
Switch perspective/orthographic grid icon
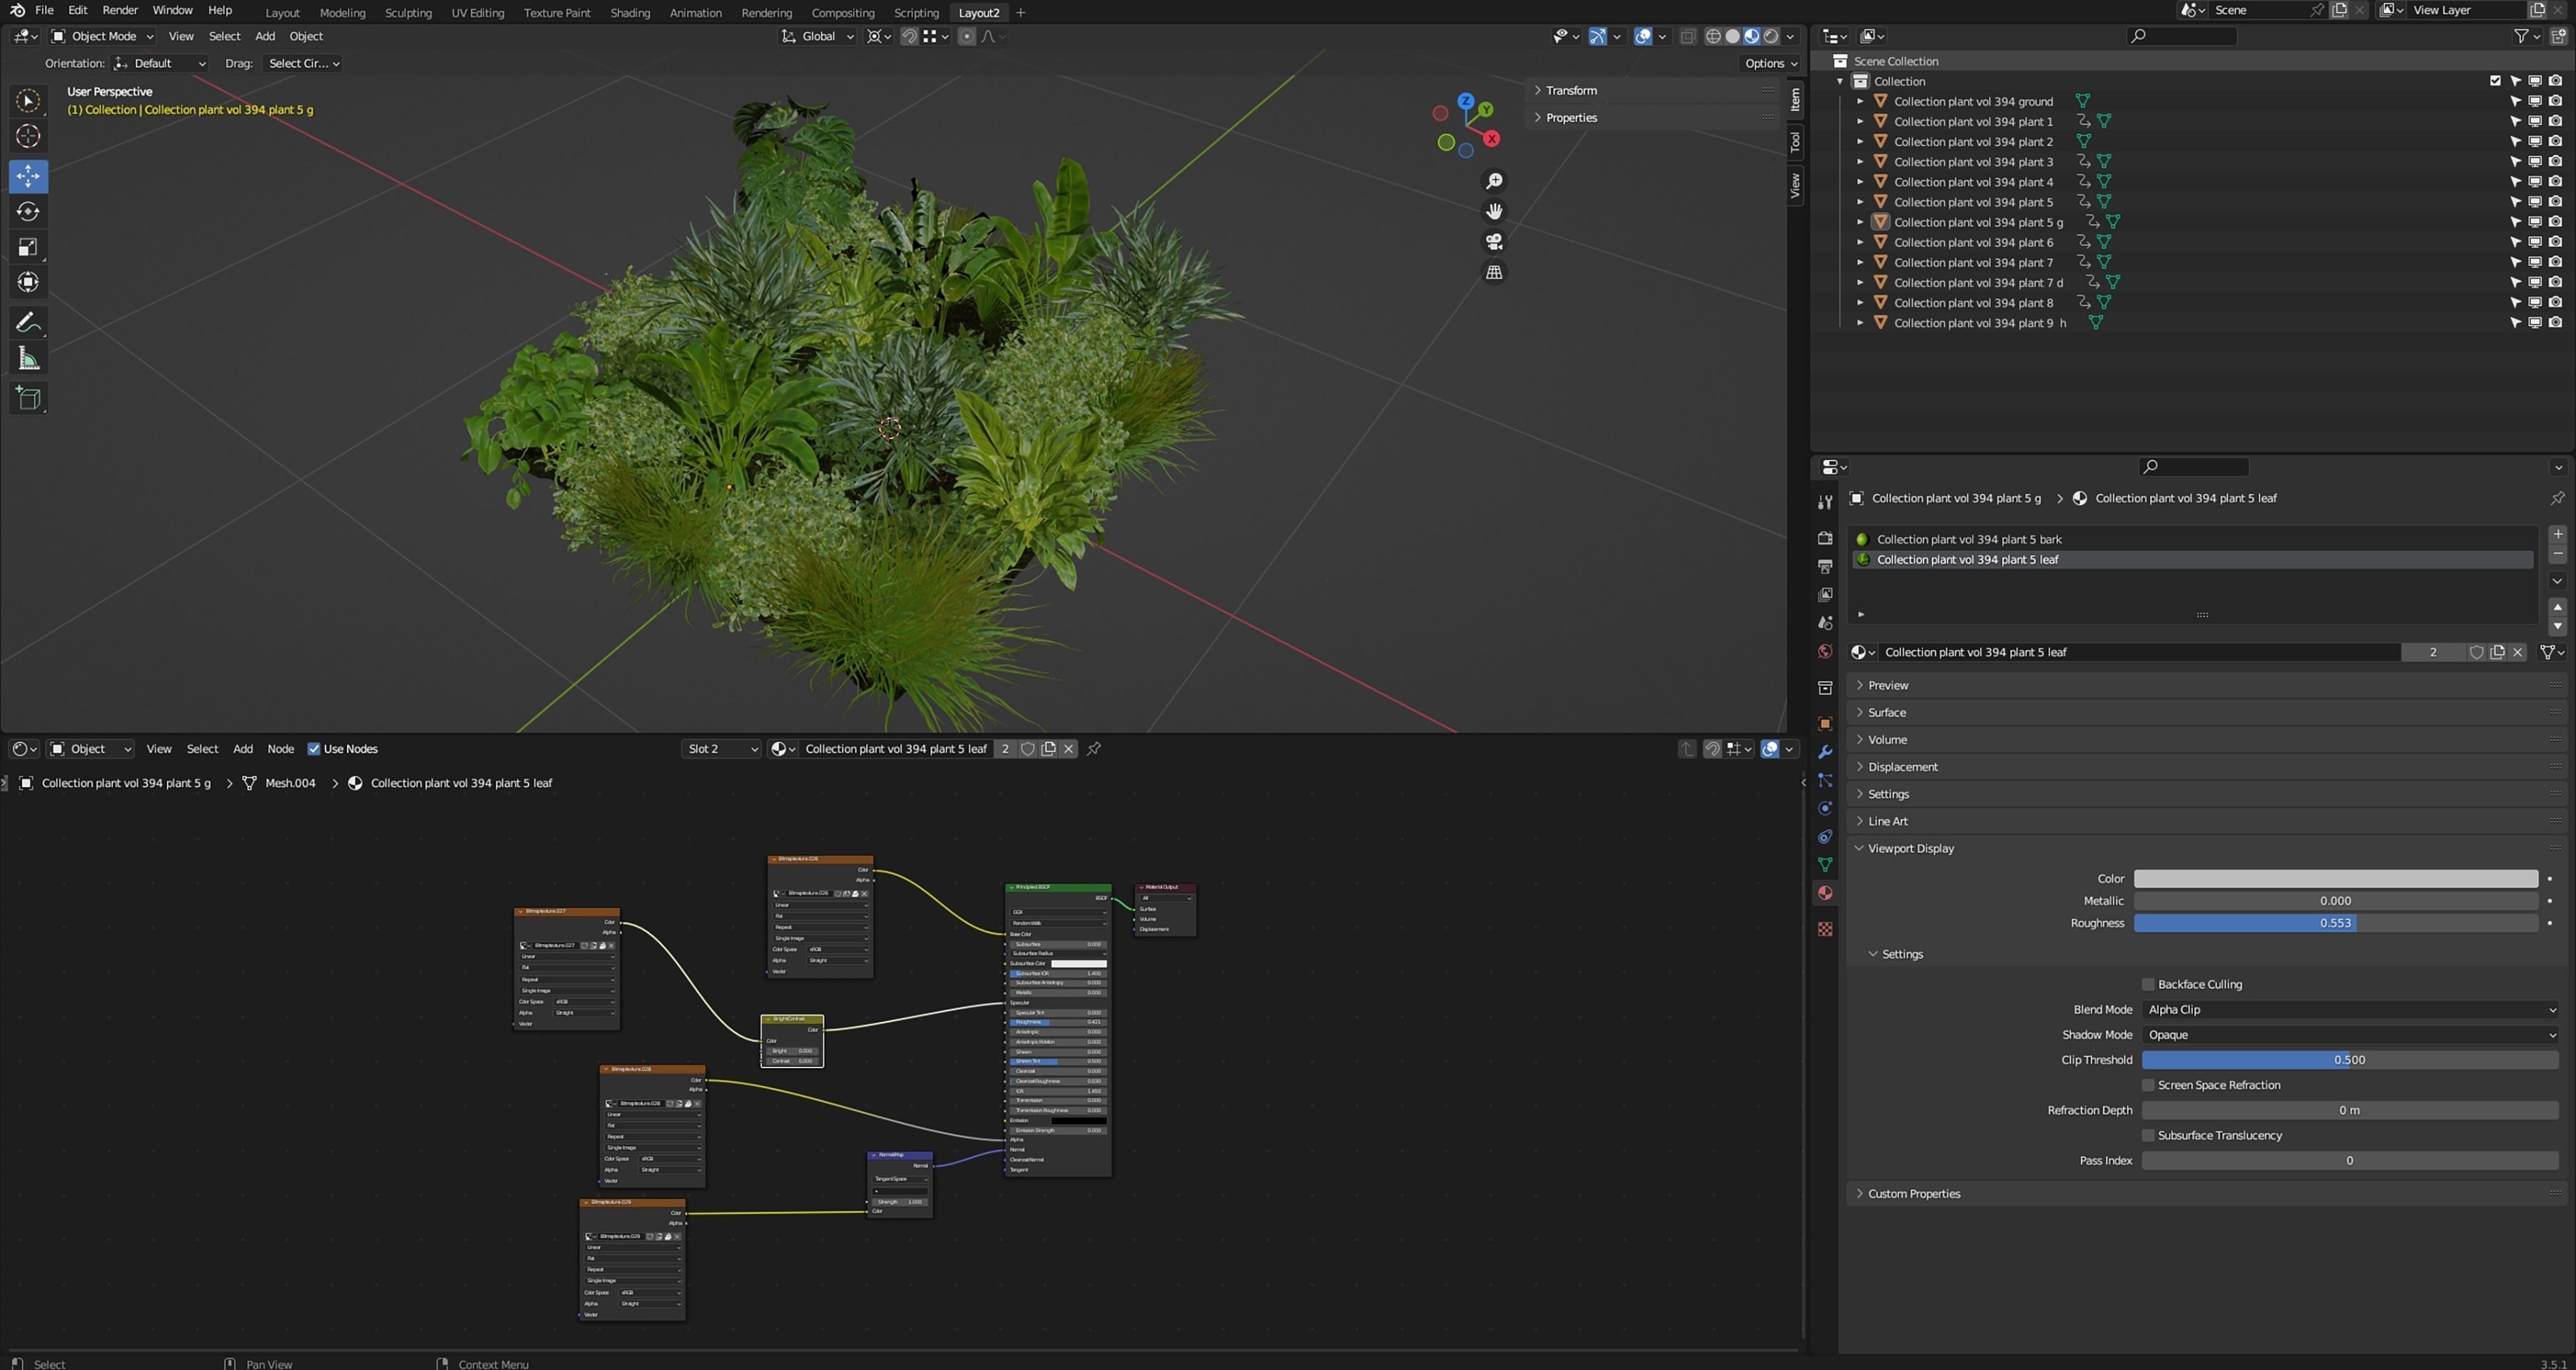1494,272
